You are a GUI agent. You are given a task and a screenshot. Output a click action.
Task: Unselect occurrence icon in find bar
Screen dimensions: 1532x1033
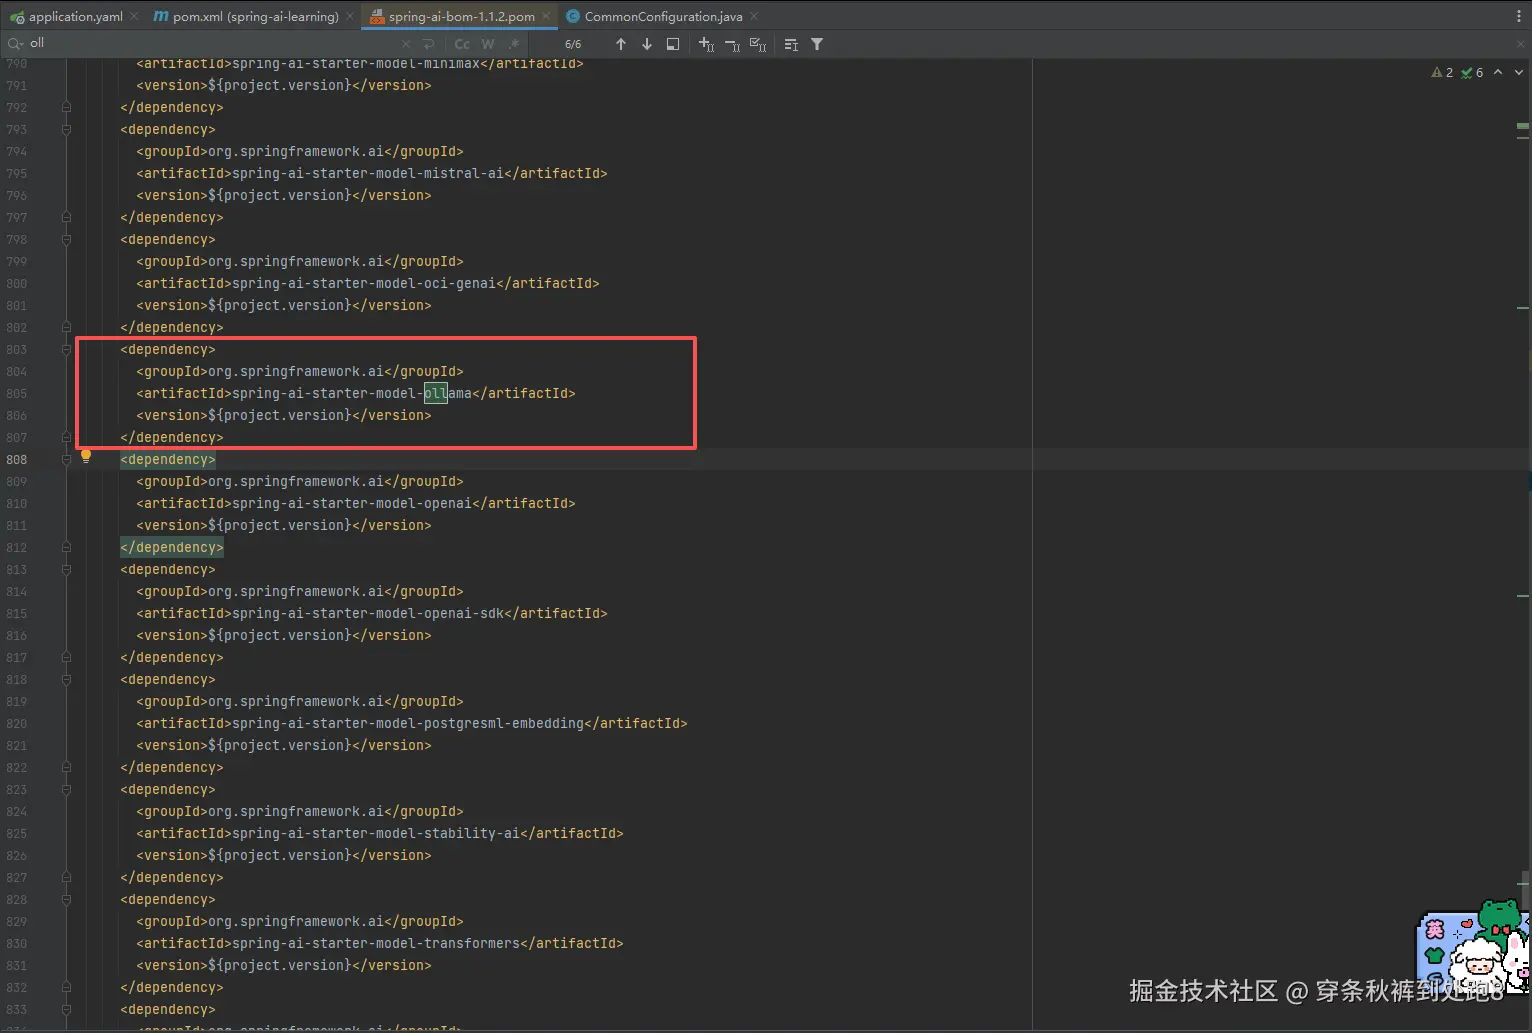[x=732, y=44]
